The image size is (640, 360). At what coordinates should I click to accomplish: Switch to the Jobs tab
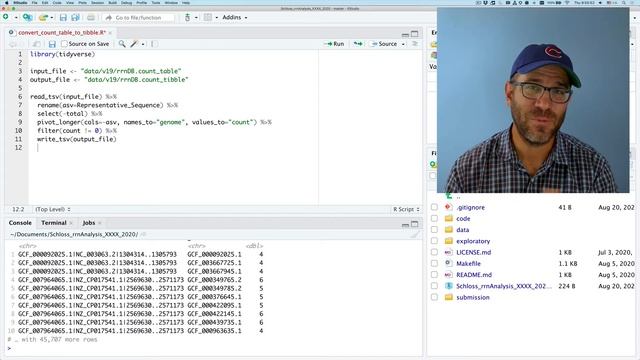[89, 223]
